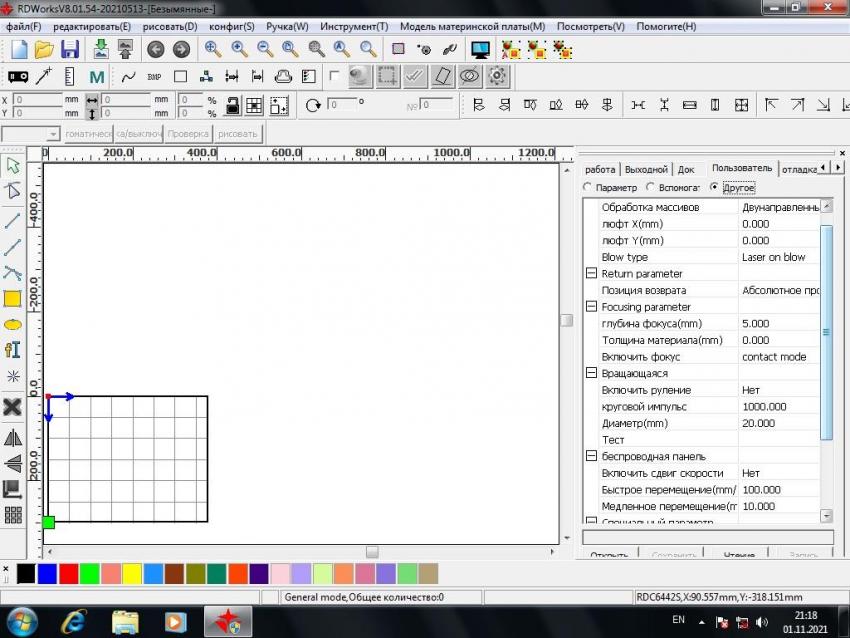Viewport: 850px width, 638px height.
Task: Collapse the Return parameter section
Action: [591, 274]
